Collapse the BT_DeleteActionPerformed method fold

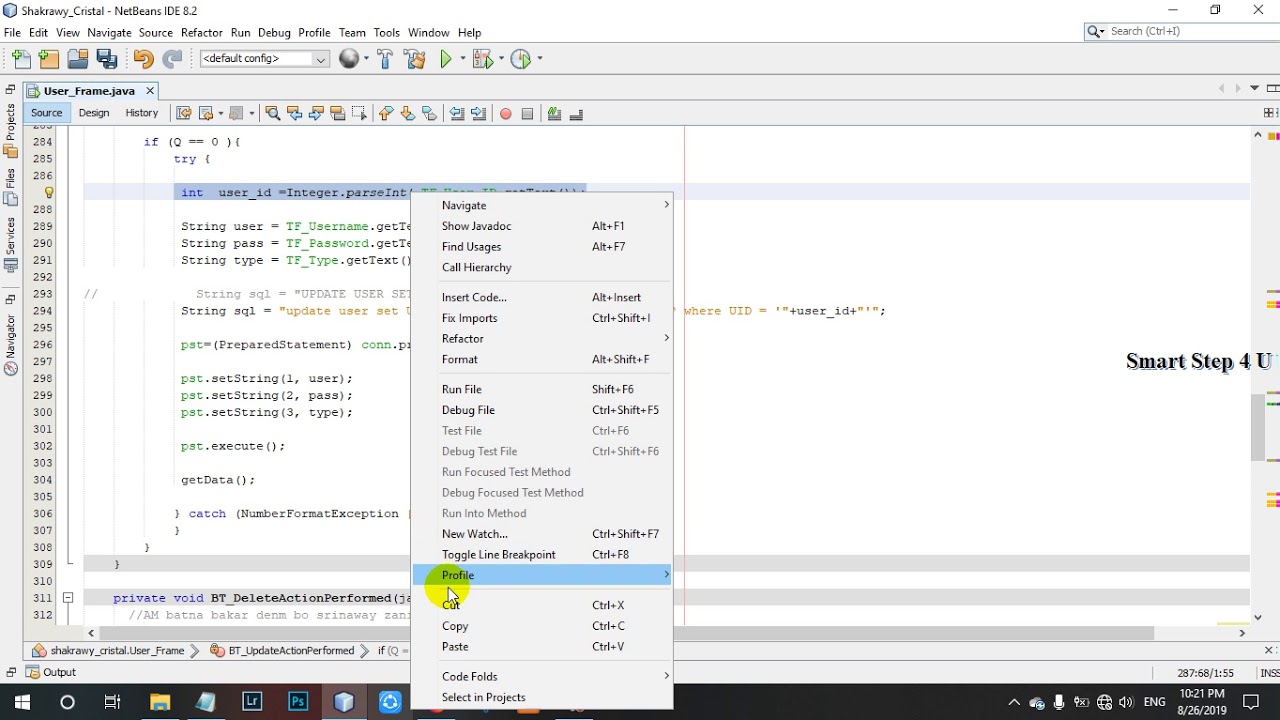click(68, 598)
